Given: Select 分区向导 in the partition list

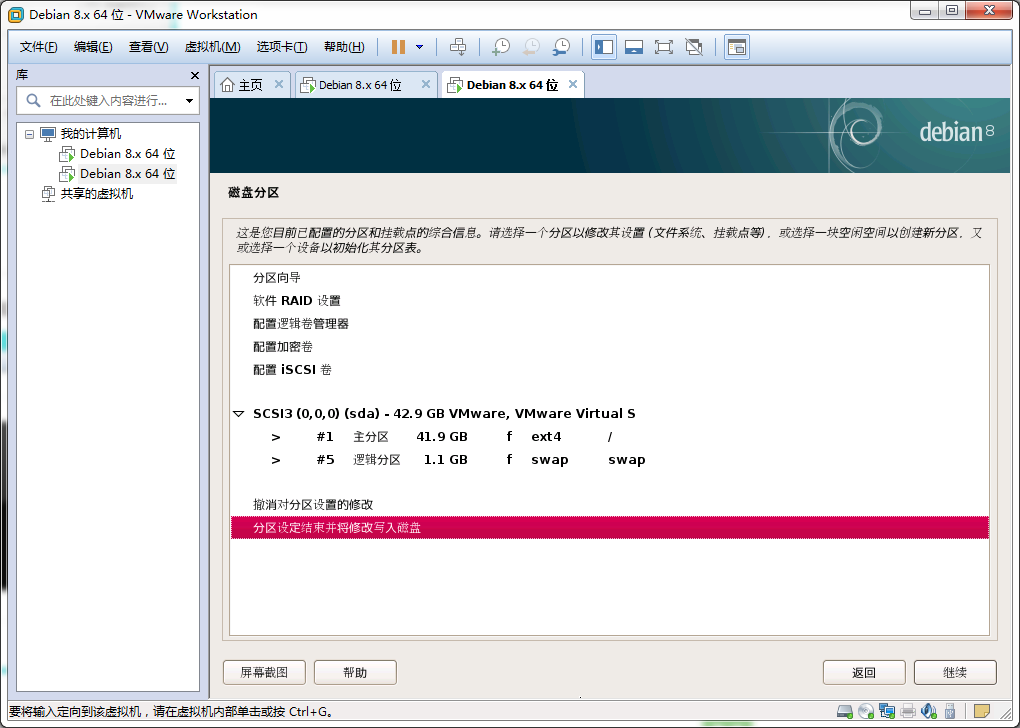Looking at the screenshot, I should pos(276,278).
